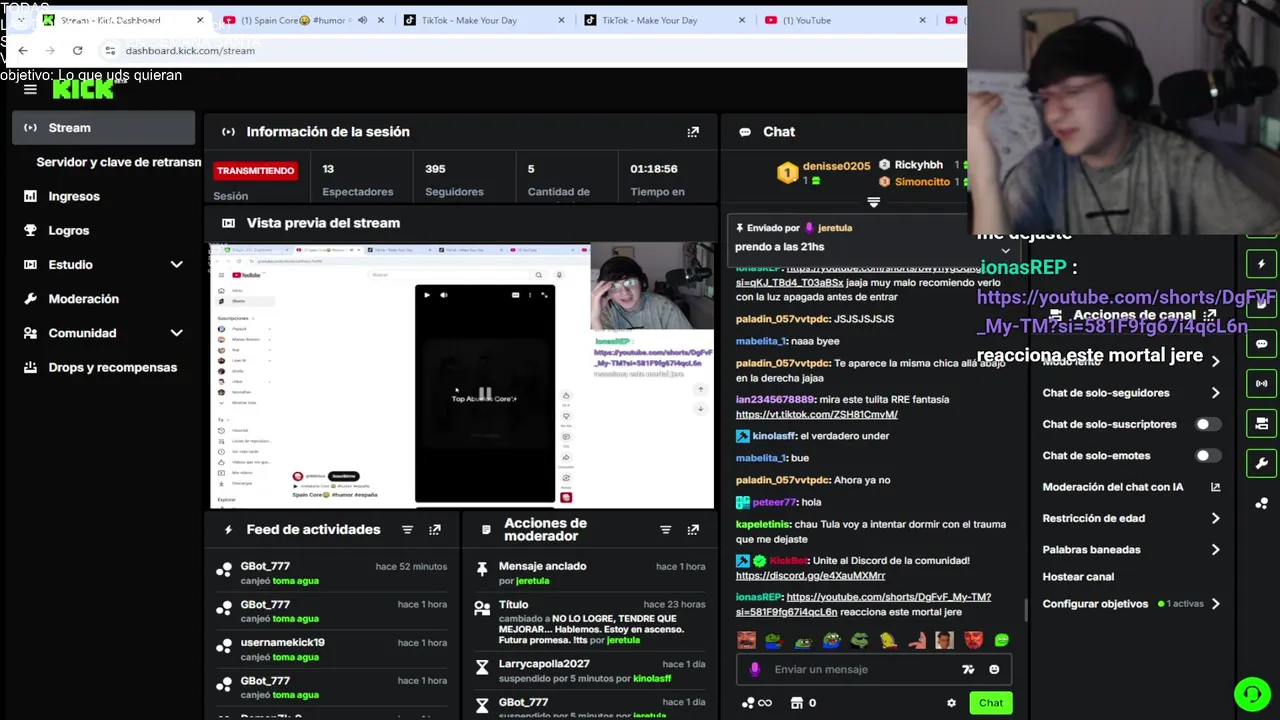Click the chat bubble button in right rail
This screenshot has height=720, width=1280.
pos(1261,344)
